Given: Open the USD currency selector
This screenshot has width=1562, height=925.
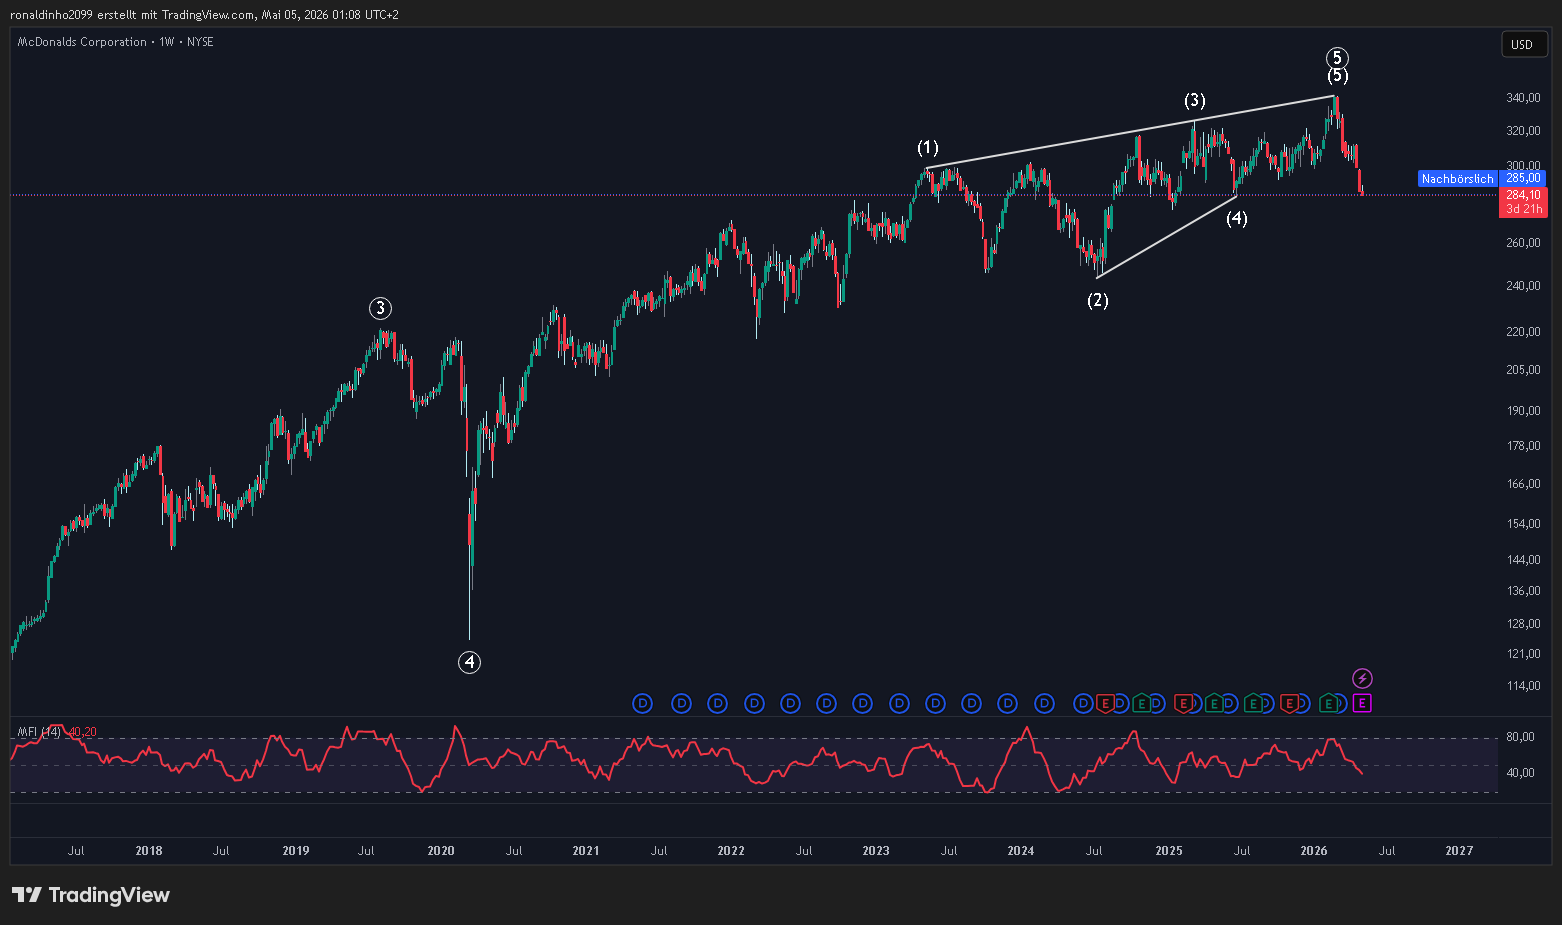Looking at the screenshot, I should click(x=1524, y=44).
